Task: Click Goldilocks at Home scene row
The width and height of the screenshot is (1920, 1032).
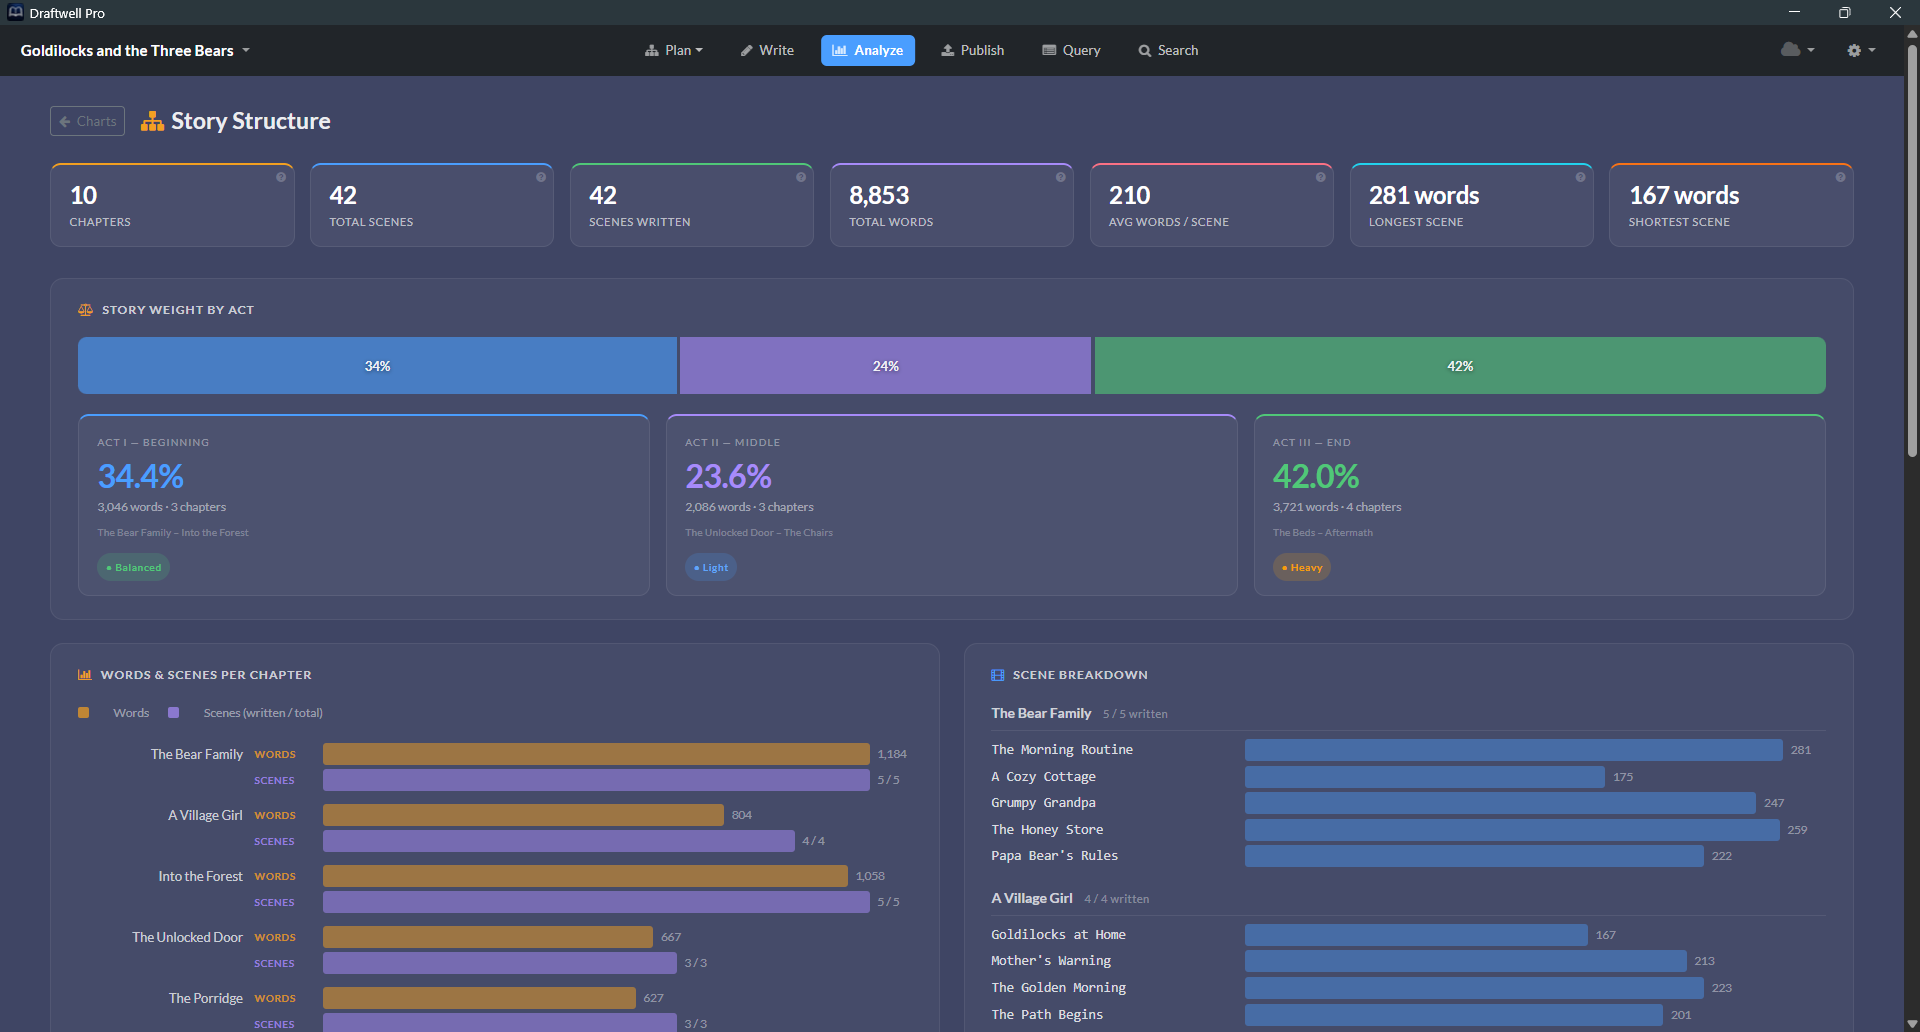Action: (1408, 935)
